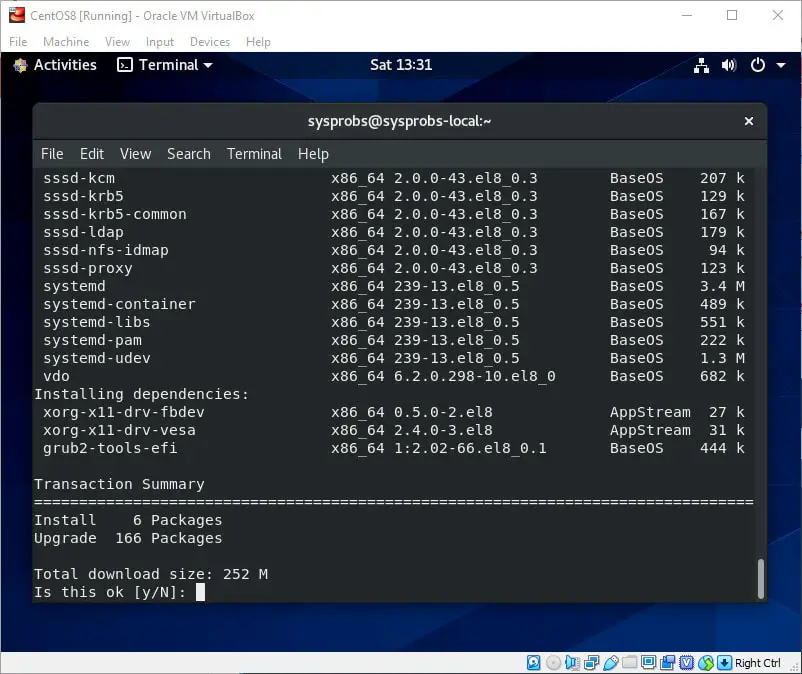Click the Activities foot logo icon
This screenshot has height=674, width=802.
[20, 65]
